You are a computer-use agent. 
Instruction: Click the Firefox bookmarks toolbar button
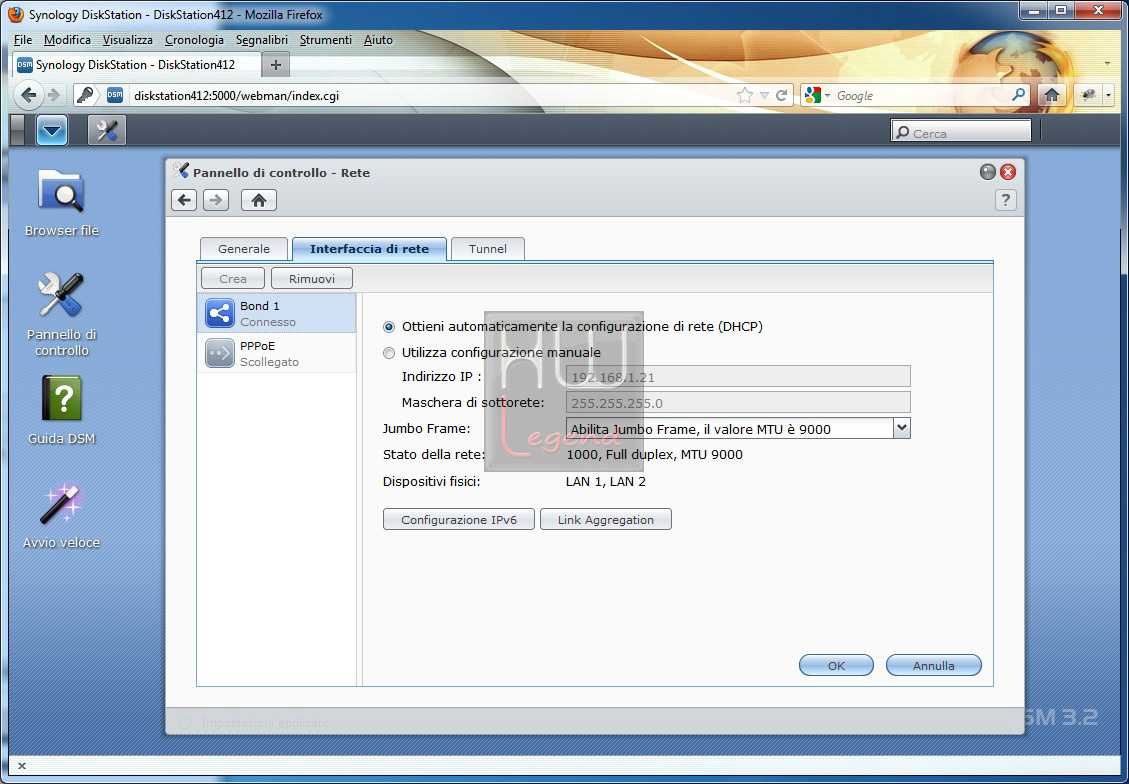[1088, 95]
